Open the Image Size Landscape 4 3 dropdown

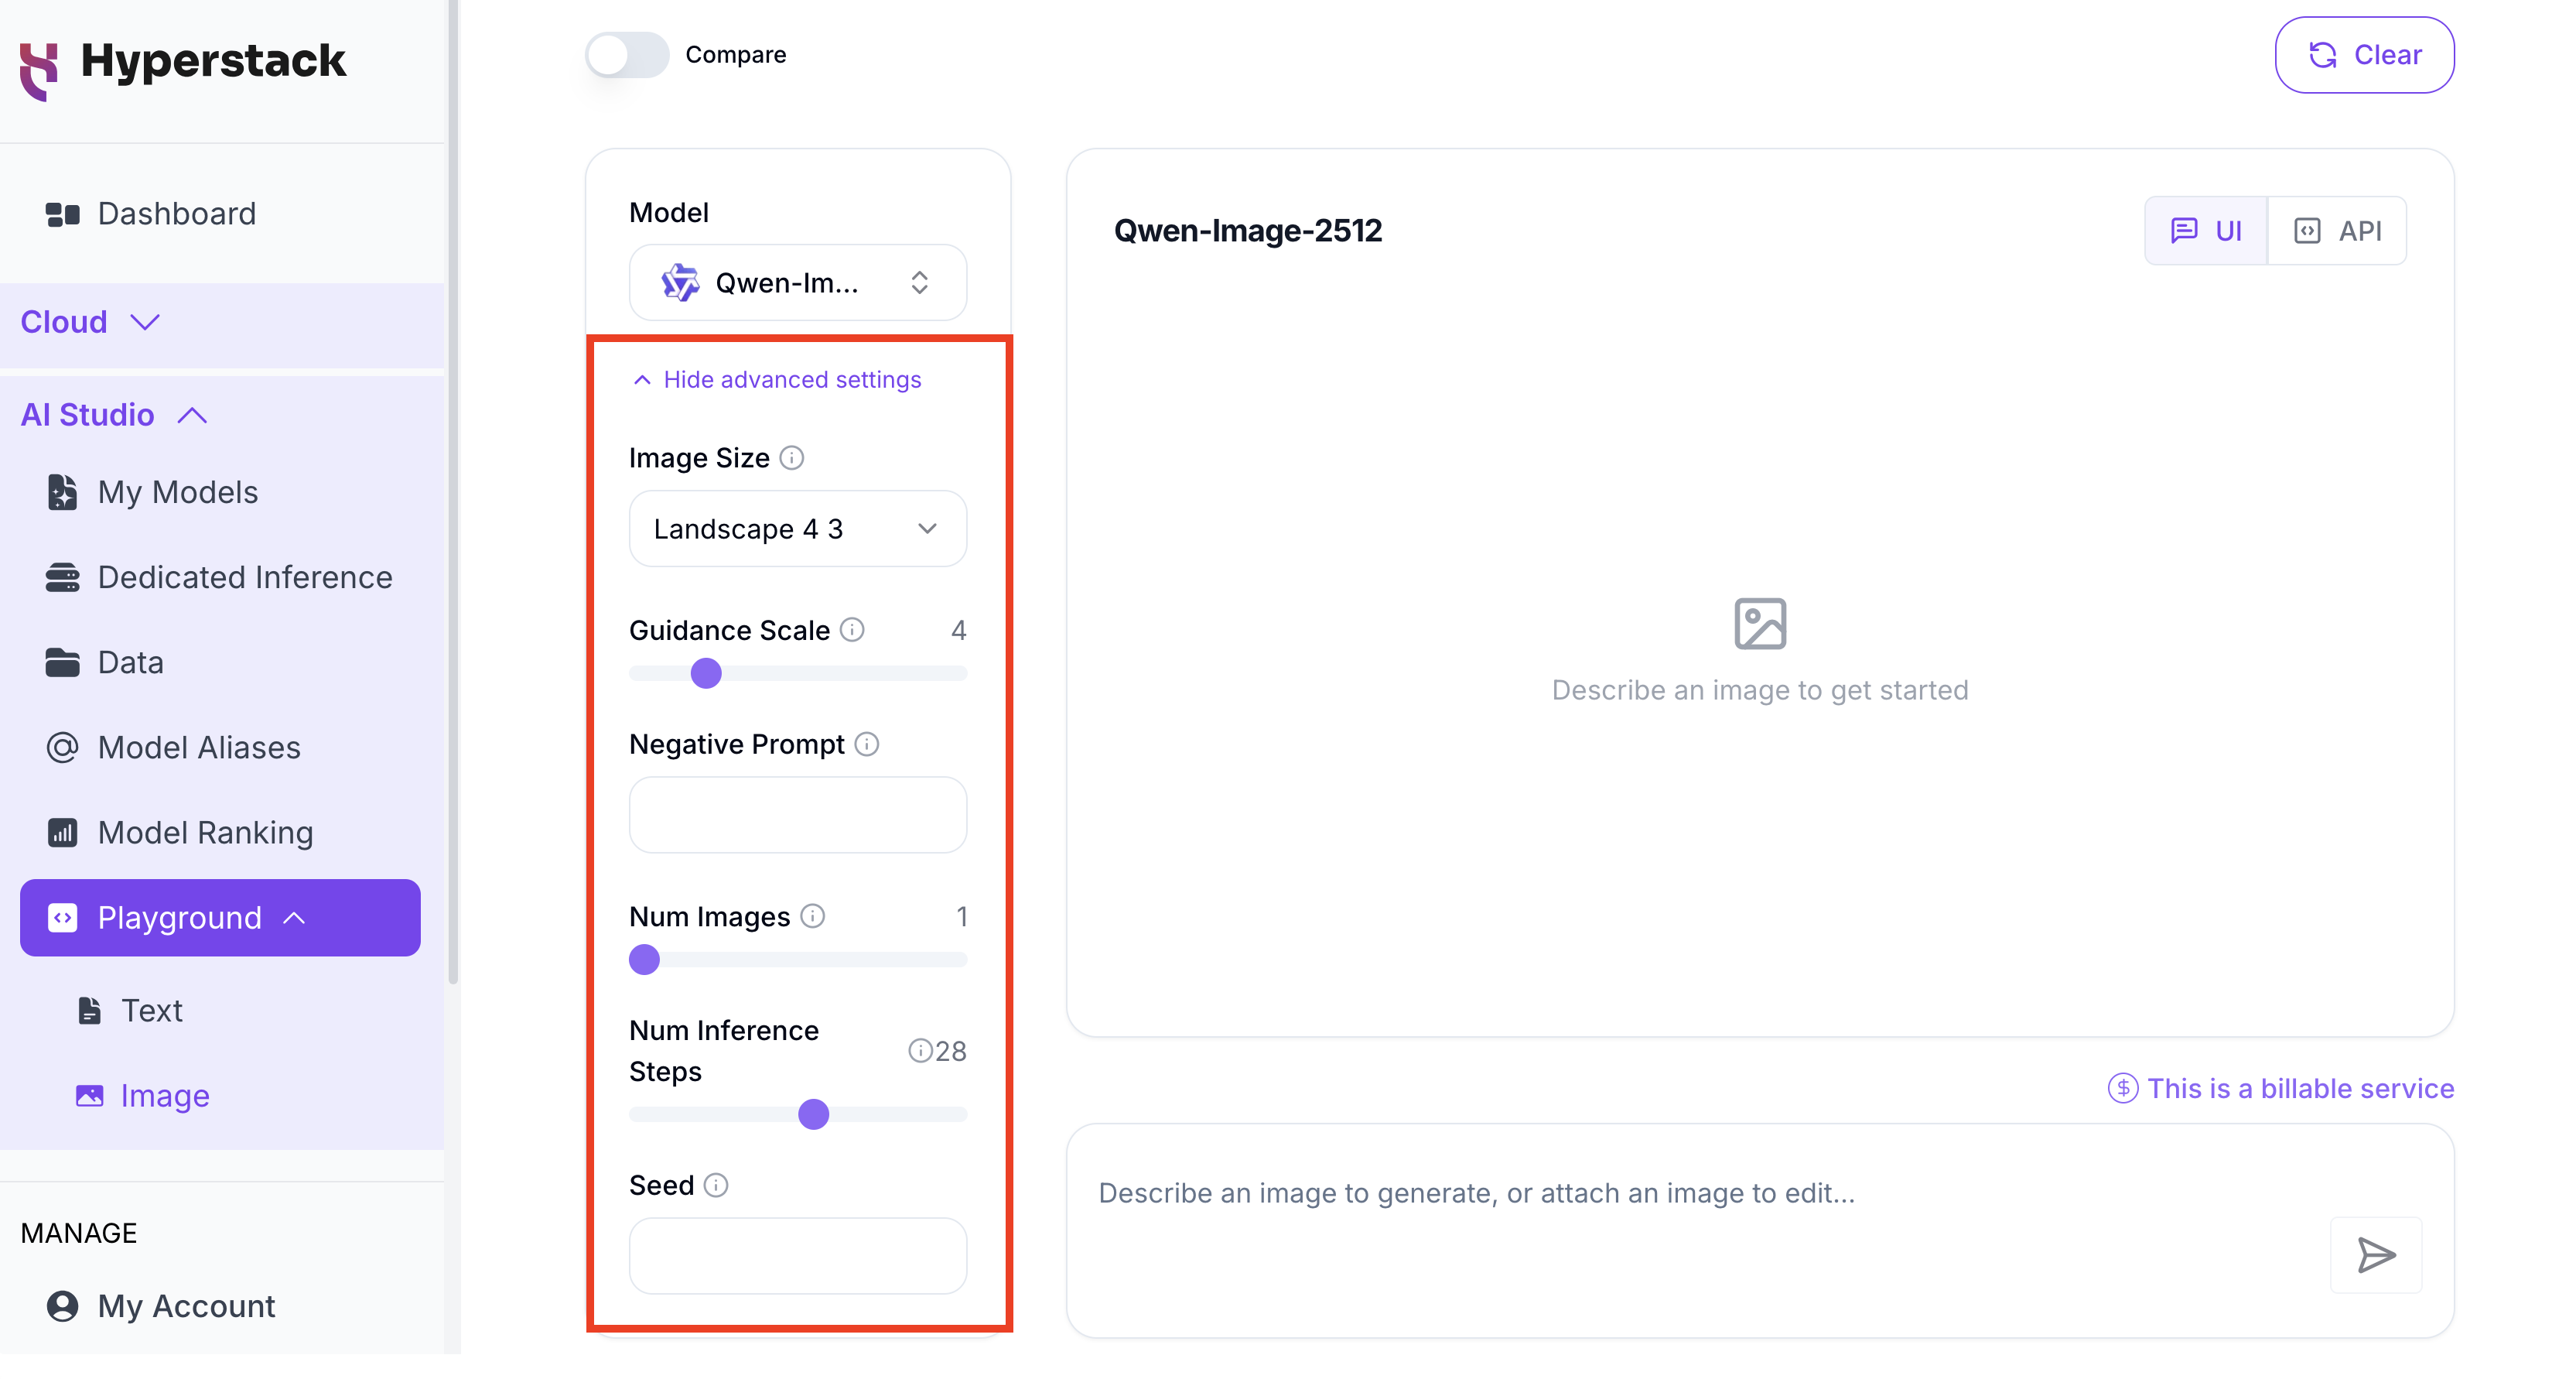coord(797,528)
